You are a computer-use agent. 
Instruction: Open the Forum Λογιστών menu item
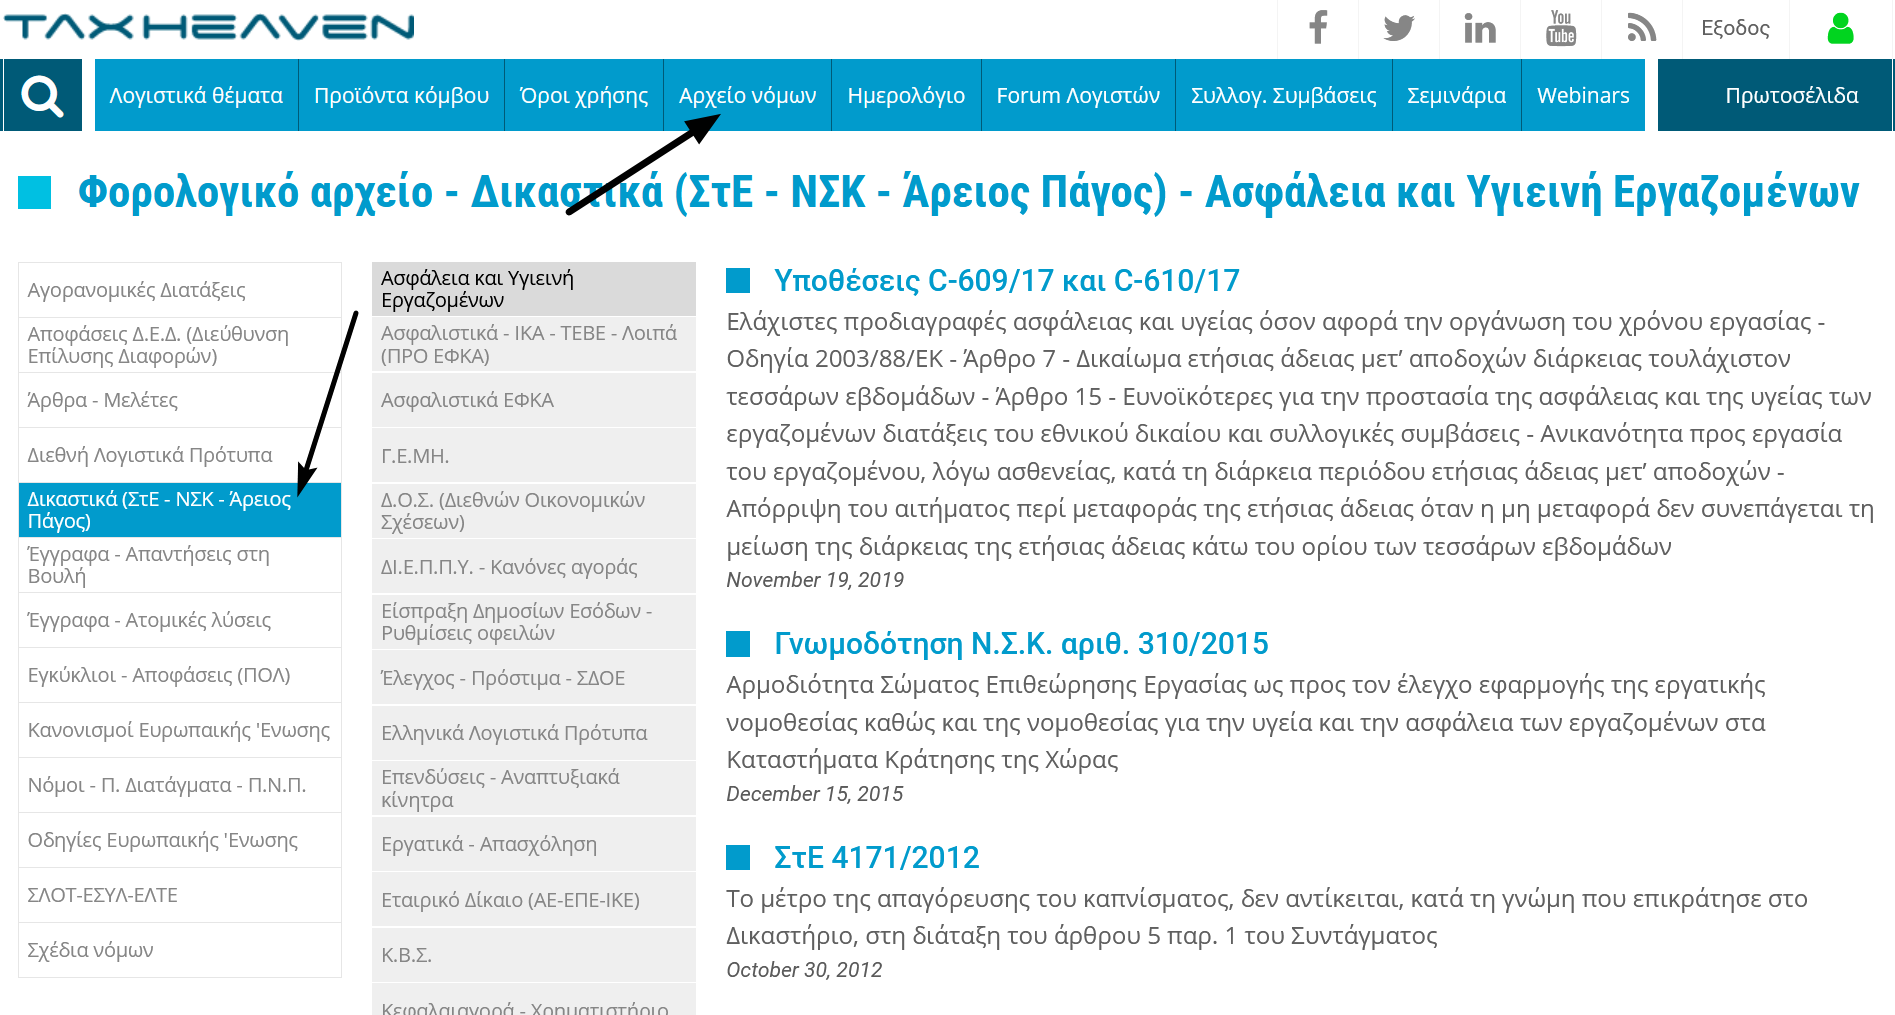(x=1077, y=96)
